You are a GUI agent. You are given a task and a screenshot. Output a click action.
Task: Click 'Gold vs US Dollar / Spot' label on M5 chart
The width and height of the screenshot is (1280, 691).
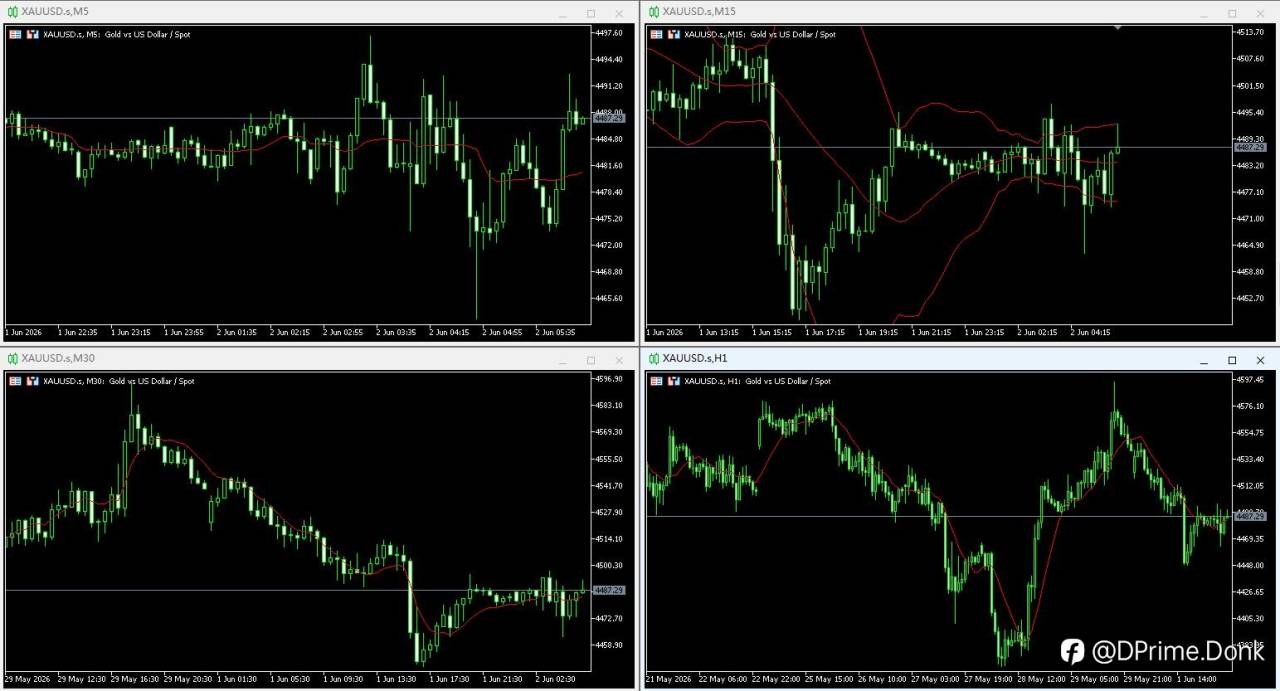pos(148,34)
